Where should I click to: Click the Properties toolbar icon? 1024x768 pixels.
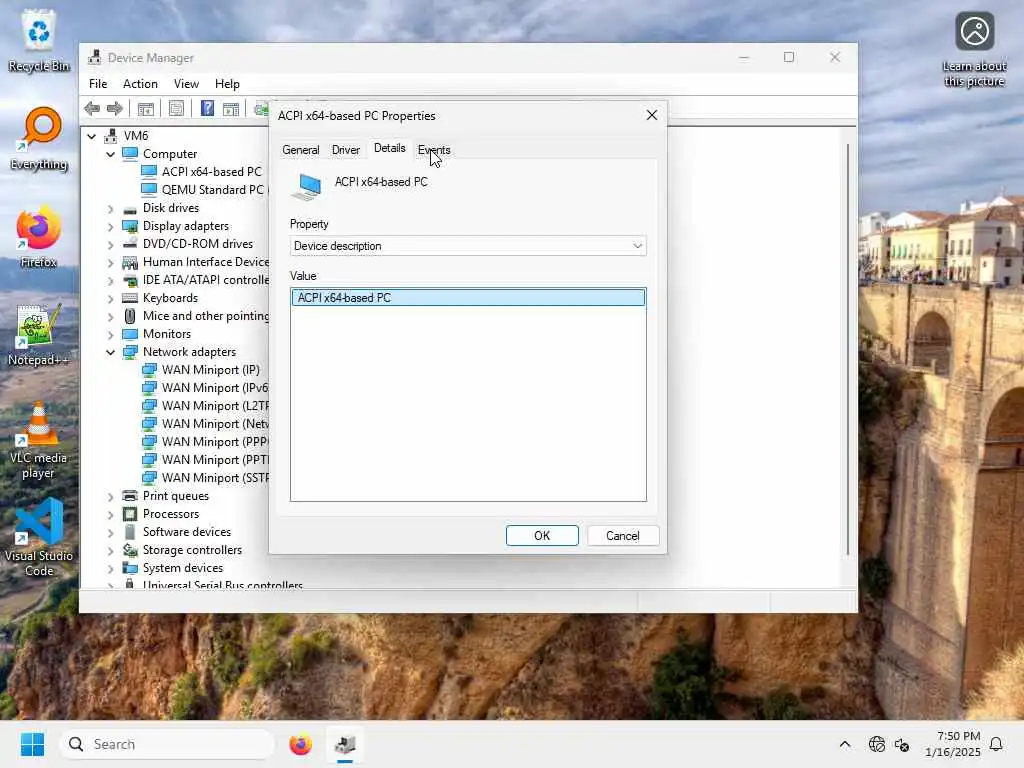point(176,108)
